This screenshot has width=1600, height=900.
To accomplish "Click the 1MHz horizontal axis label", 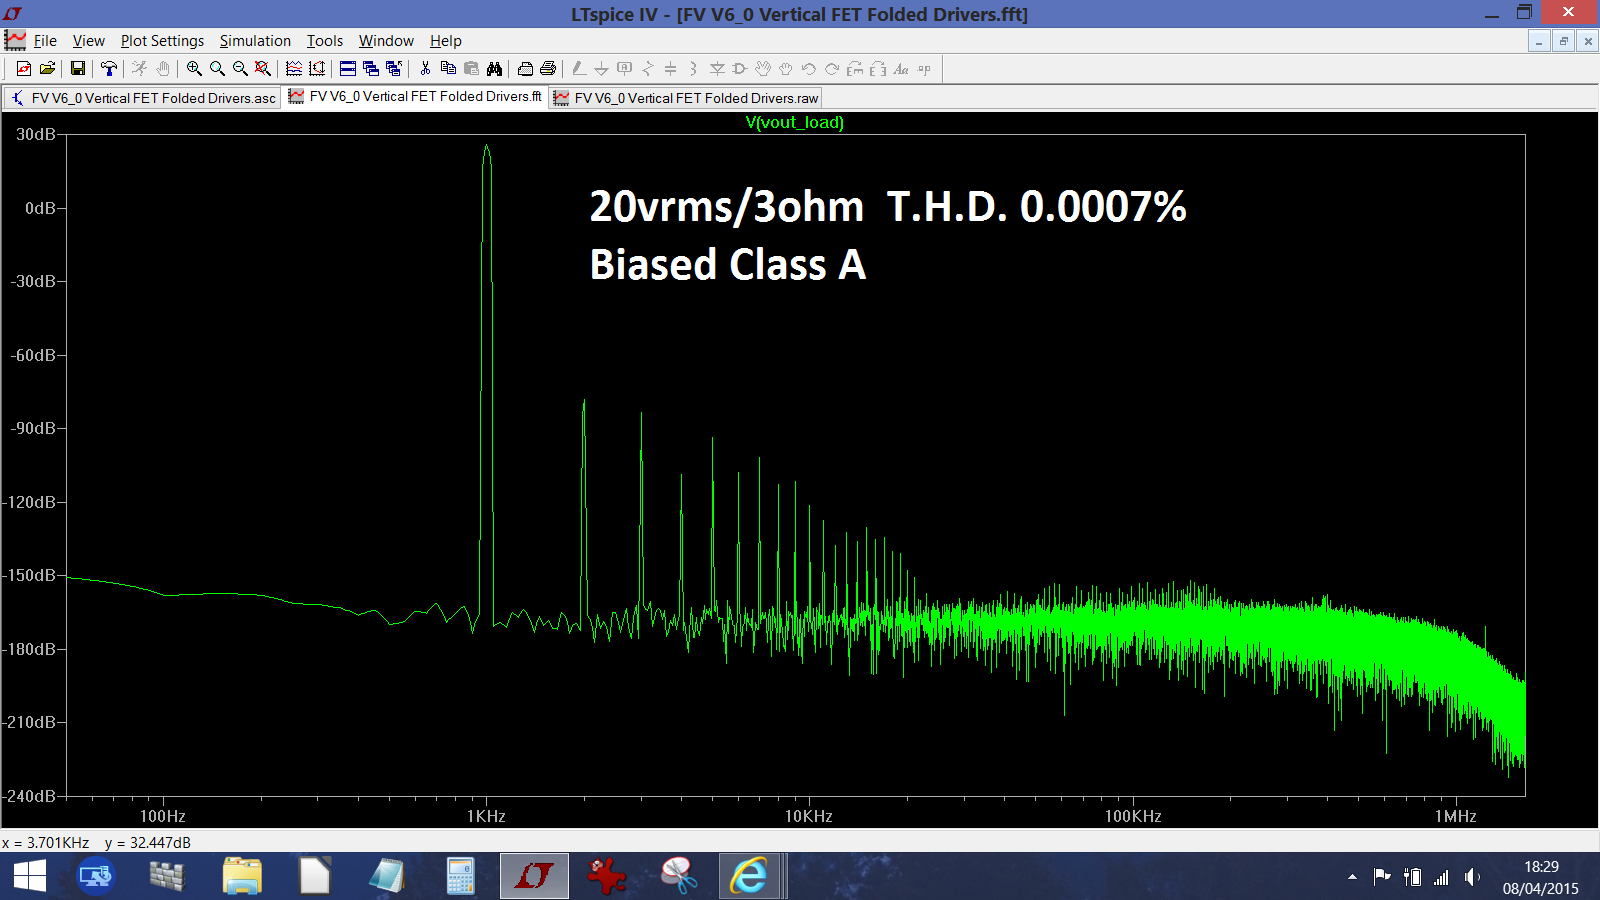I will pyautogui.click(x=1455, y=816).
